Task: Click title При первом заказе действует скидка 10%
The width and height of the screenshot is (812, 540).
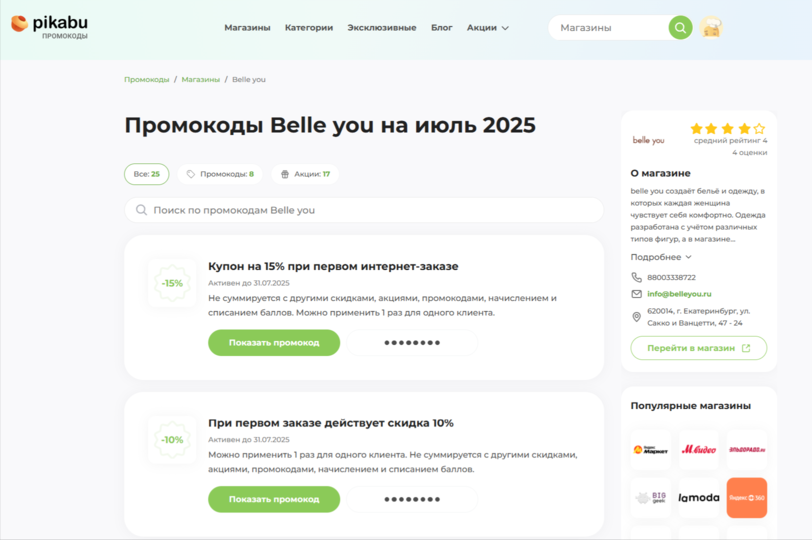Action: [330, 423]
